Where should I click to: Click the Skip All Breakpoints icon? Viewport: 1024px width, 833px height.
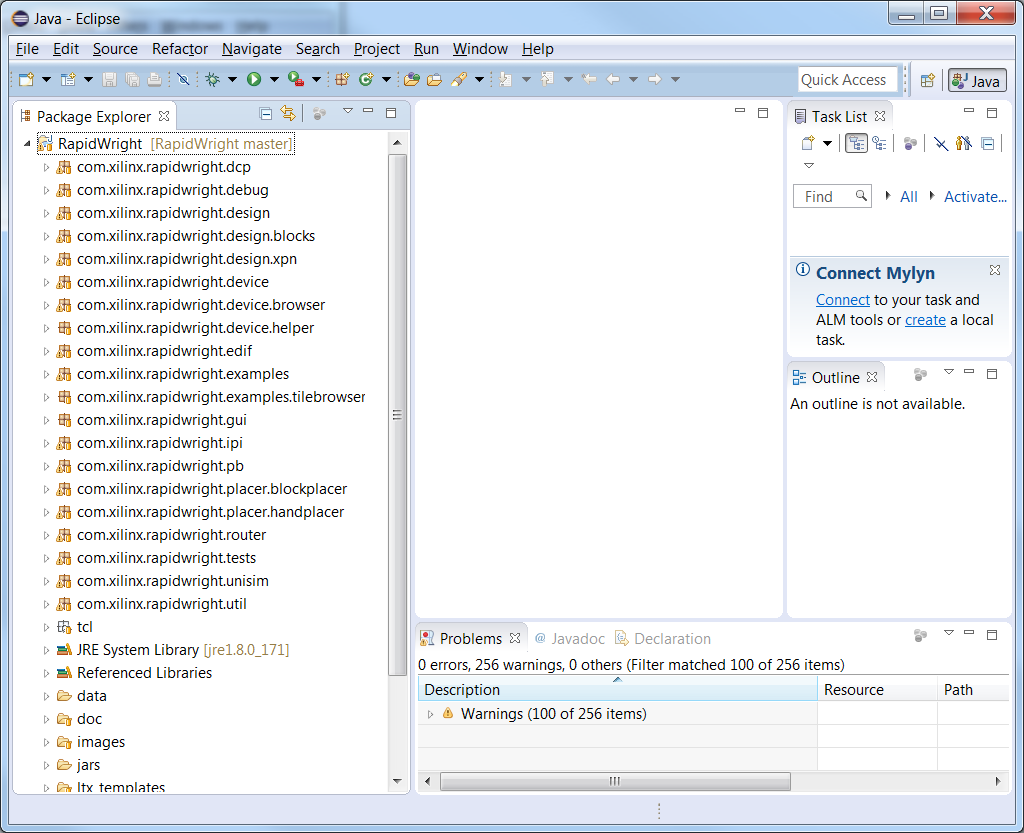pos(184,80)
